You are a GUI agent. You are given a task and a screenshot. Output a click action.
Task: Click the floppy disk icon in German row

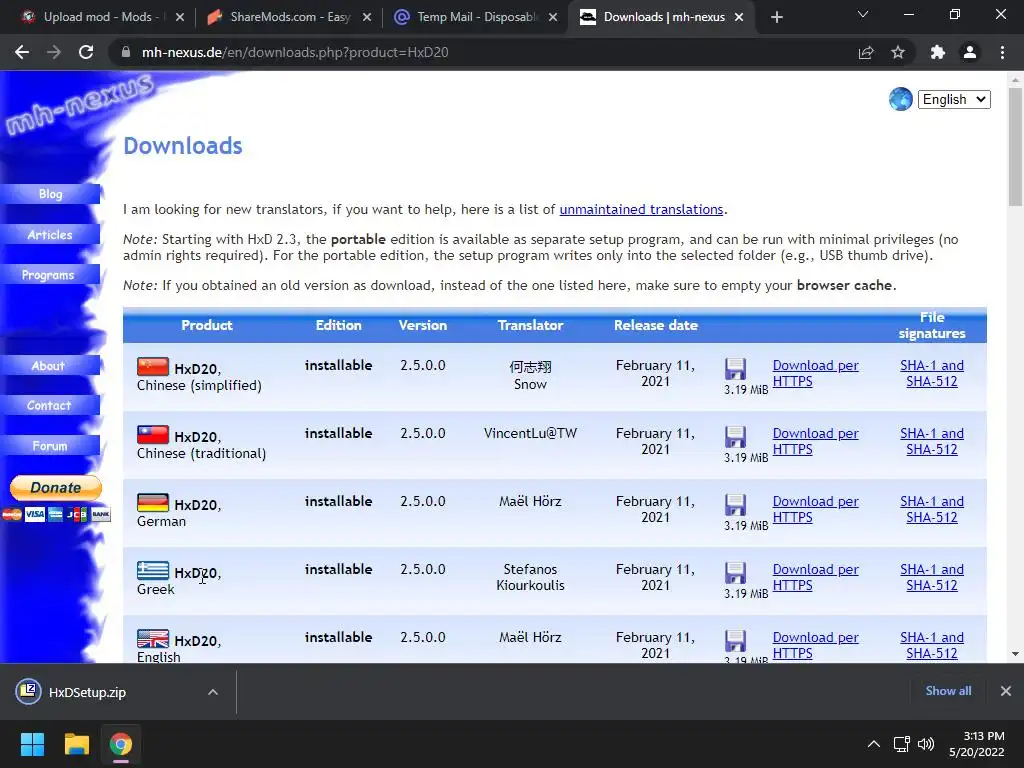tap(735, 505)
